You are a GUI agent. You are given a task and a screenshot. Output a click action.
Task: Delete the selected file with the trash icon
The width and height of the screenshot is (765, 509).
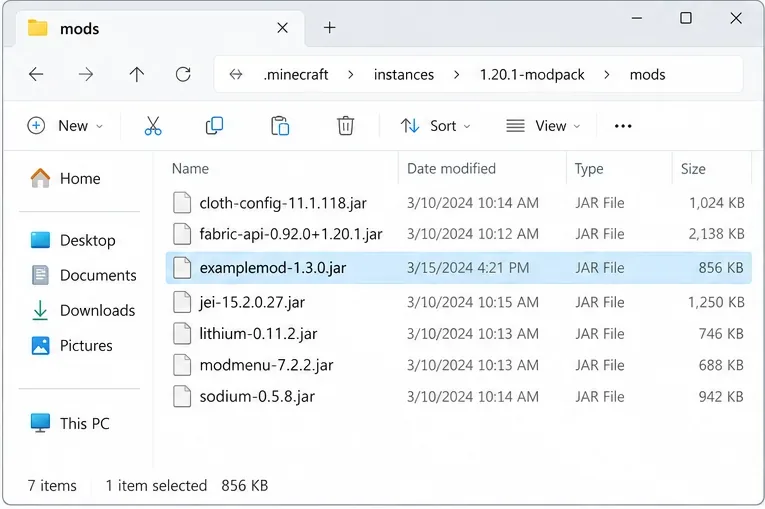click(345, 126)
